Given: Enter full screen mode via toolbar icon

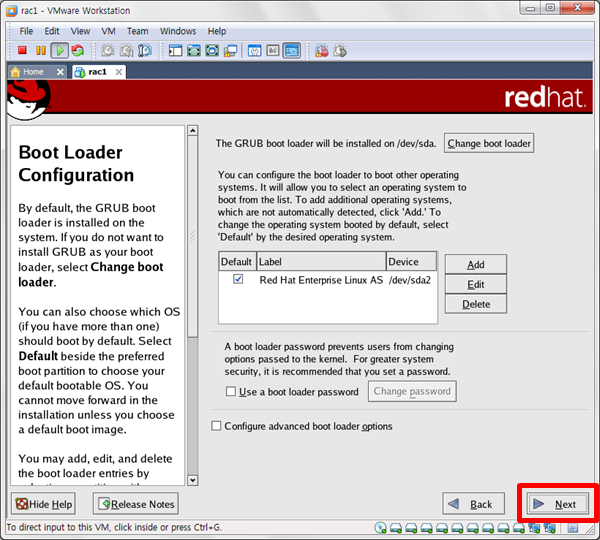Looking at the screenshot, I should (x=212, y=51).
